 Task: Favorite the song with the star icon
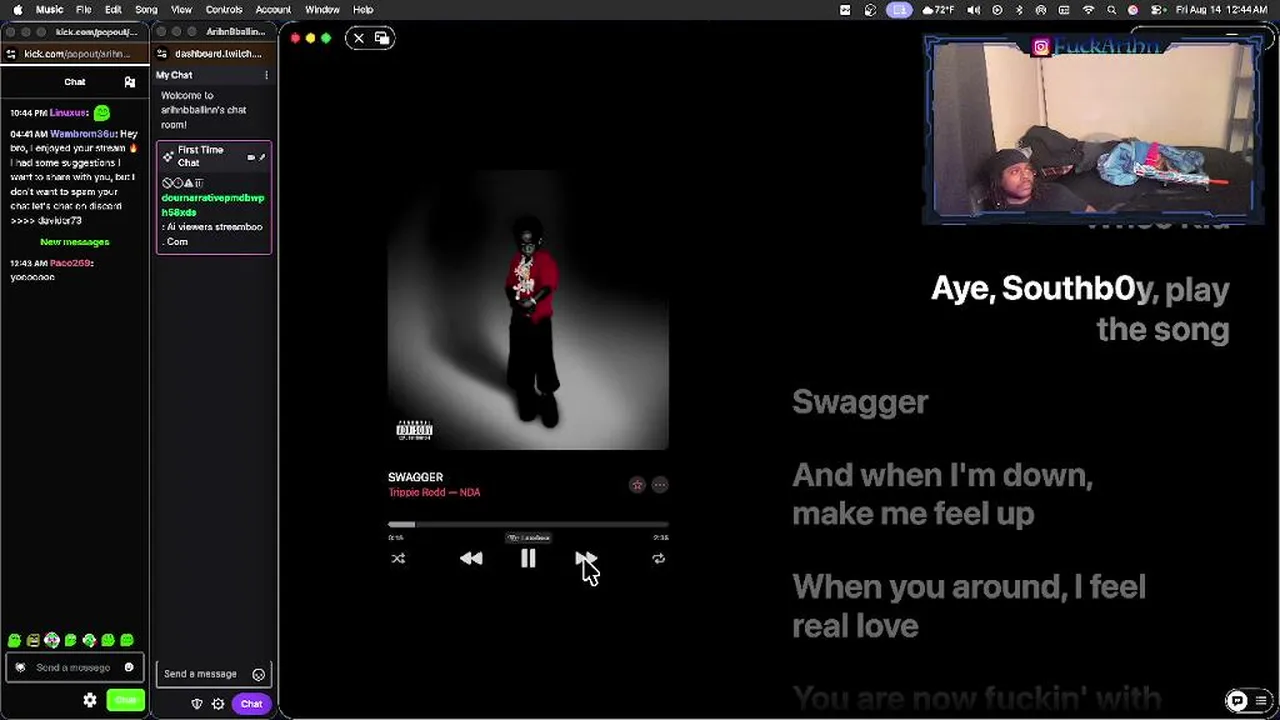637,485
